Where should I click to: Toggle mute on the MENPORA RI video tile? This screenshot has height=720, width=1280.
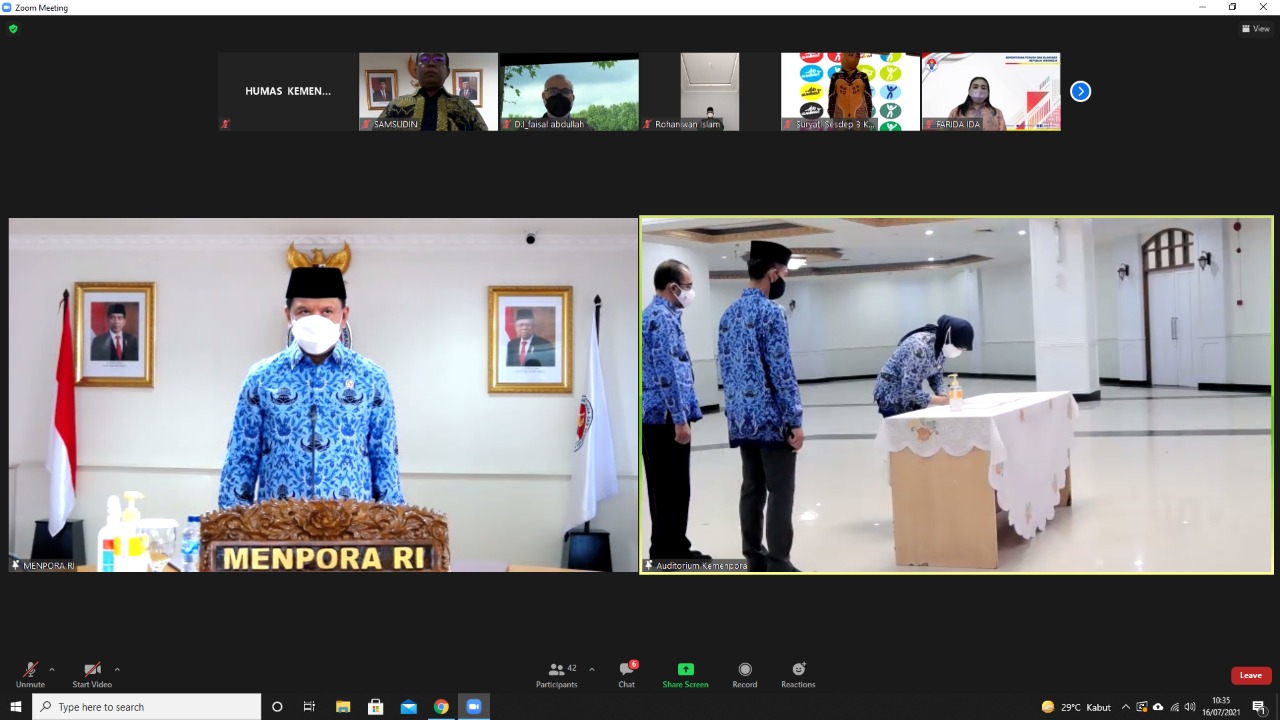tap(16, 565)
